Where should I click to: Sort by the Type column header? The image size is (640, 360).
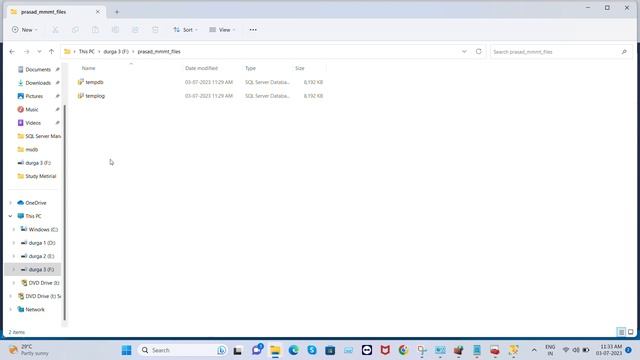[250, 68]
